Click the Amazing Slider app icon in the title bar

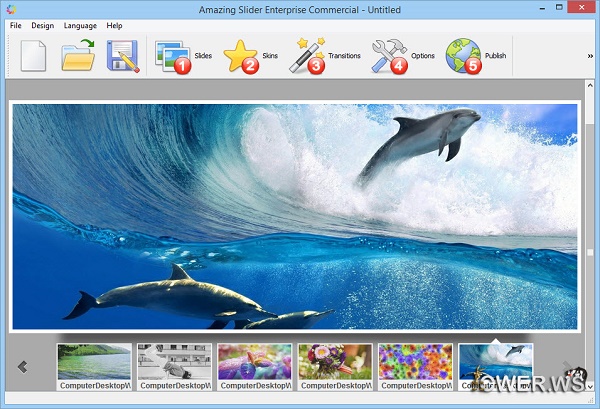pyautogui.click(x=11, y=9)
